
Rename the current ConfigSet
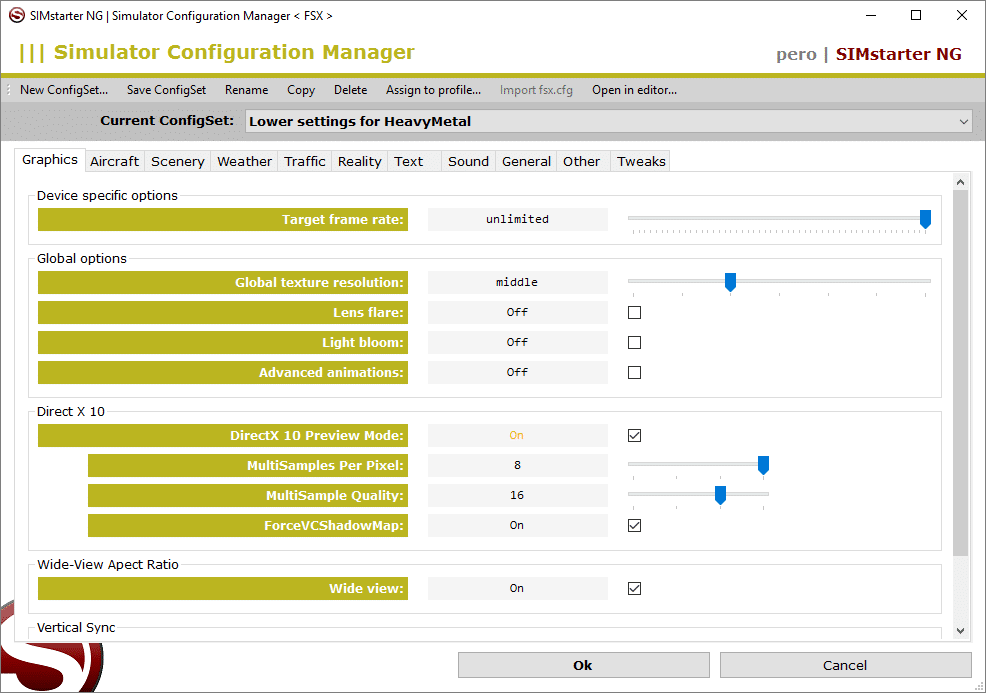(246, 90)
